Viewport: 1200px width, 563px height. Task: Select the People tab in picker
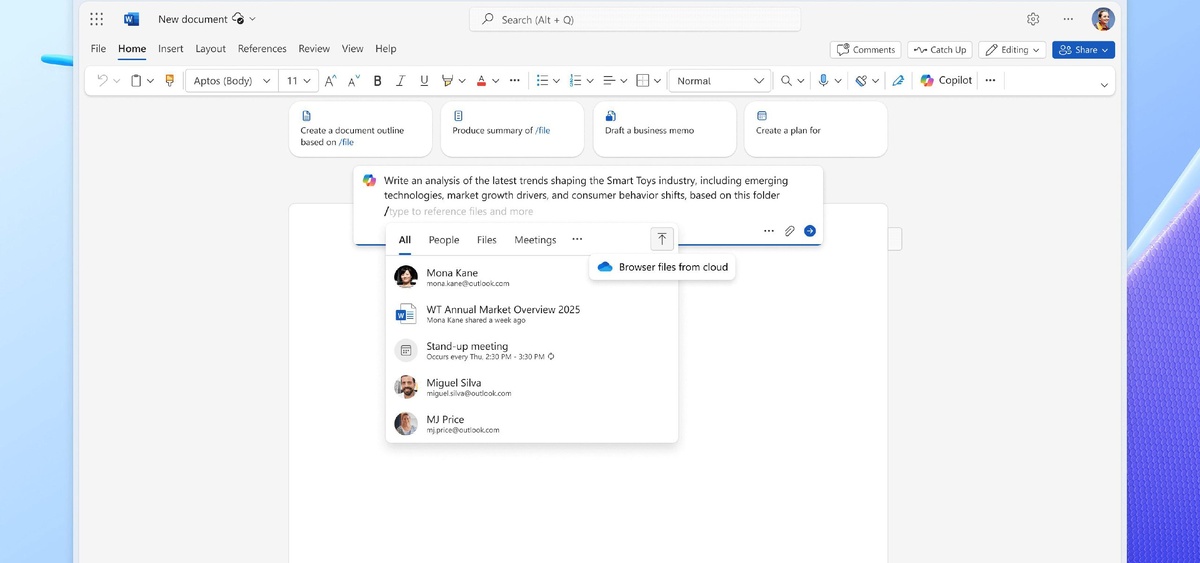coord(444,240)
